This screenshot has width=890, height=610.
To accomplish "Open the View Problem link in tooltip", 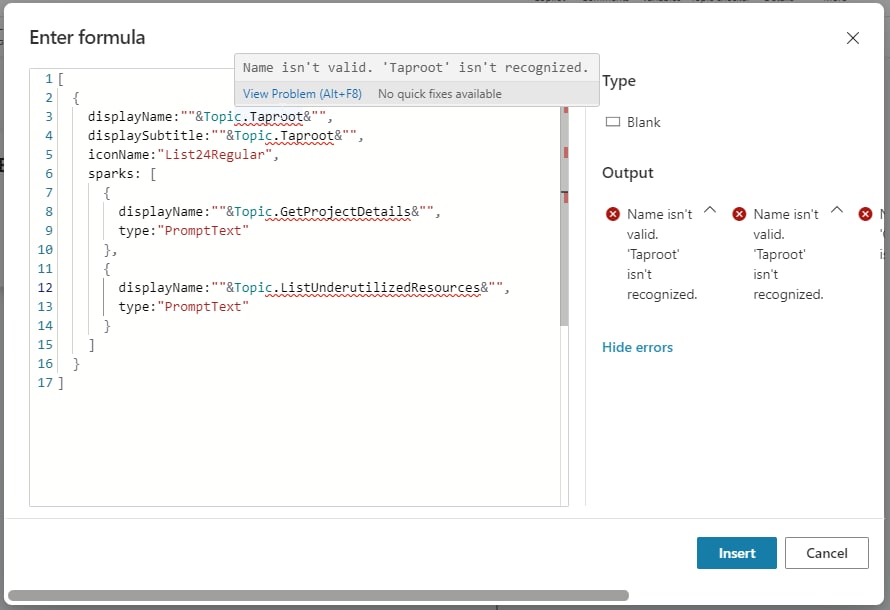I will (302, 94).
